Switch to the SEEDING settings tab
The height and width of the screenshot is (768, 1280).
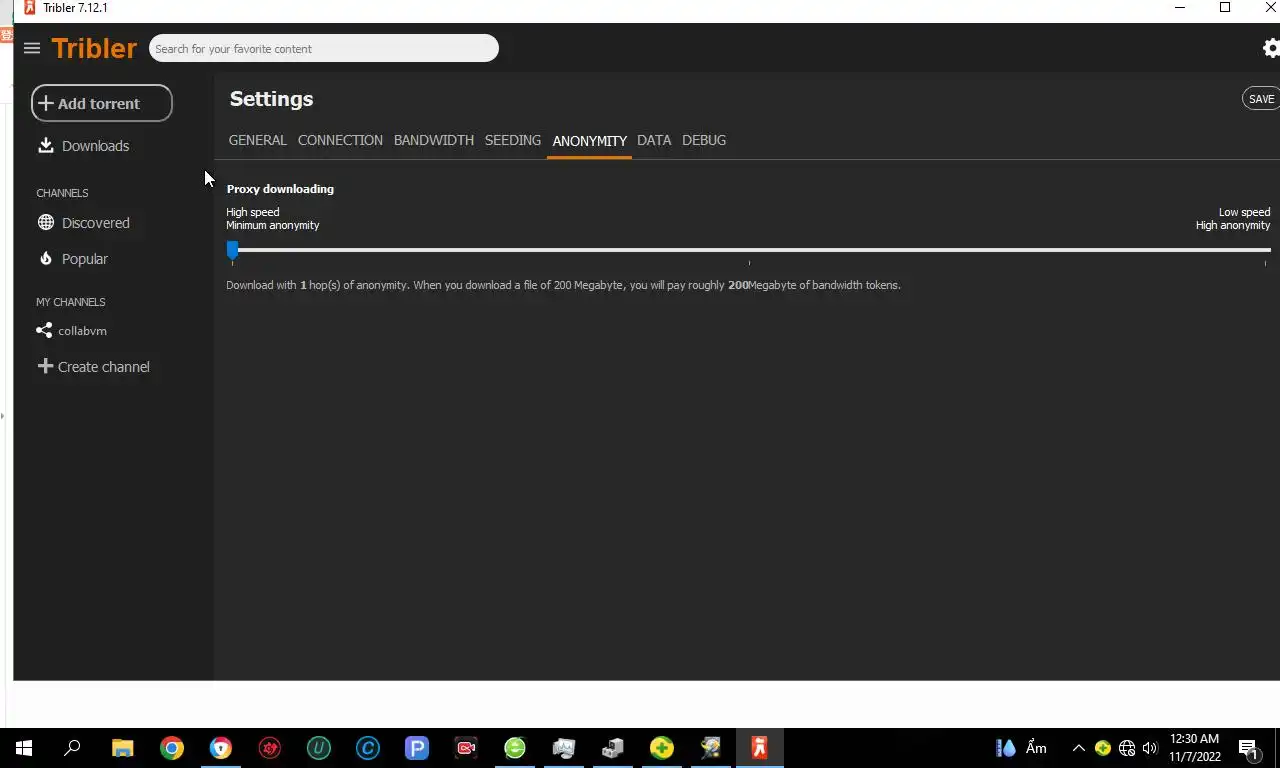coord(513,140)
